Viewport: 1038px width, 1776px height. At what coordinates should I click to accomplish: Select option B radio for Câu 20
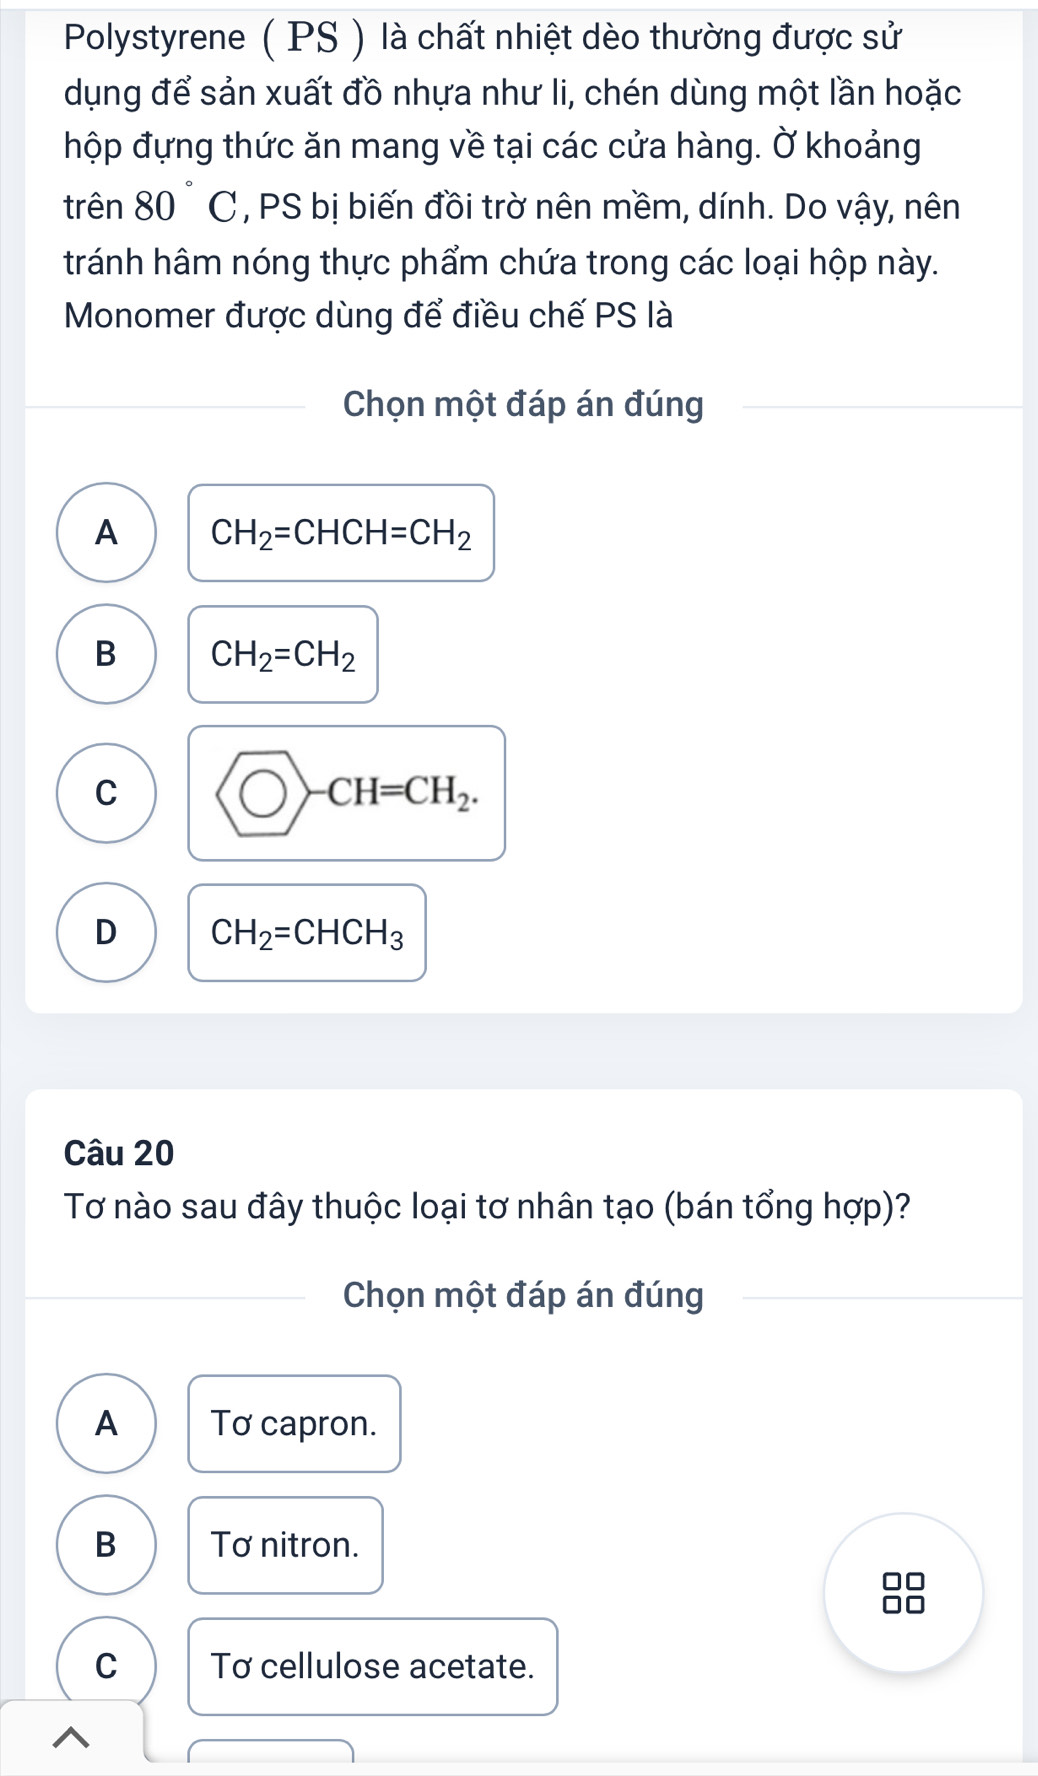coord(106,1545)
